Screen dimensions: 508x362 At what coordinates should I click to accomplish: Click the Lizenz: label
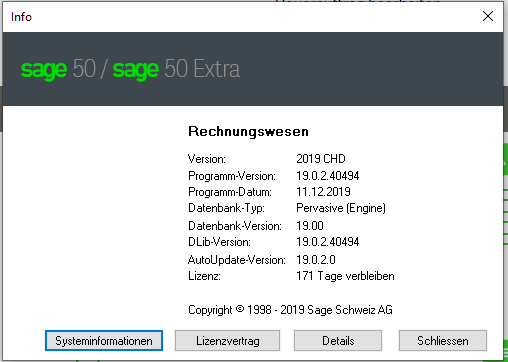click(x=204, y=276)
